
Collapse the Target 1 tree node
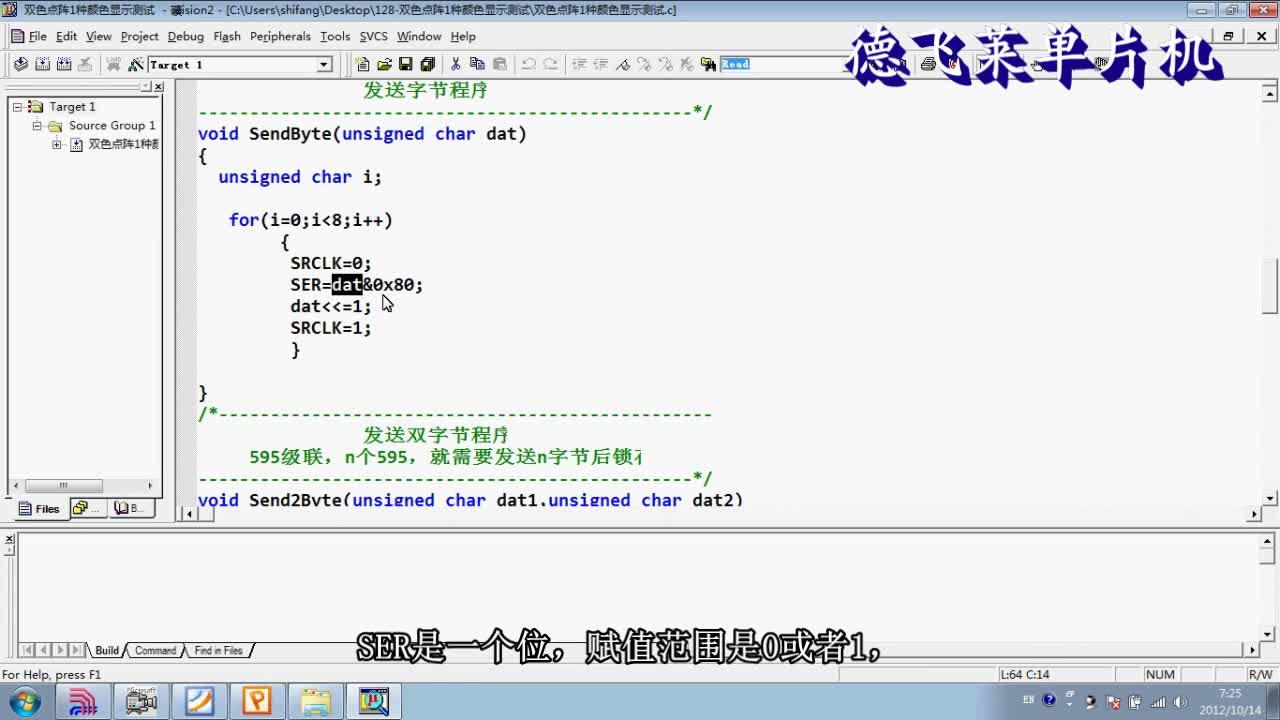pyautogui.click(x=17, y=106)
